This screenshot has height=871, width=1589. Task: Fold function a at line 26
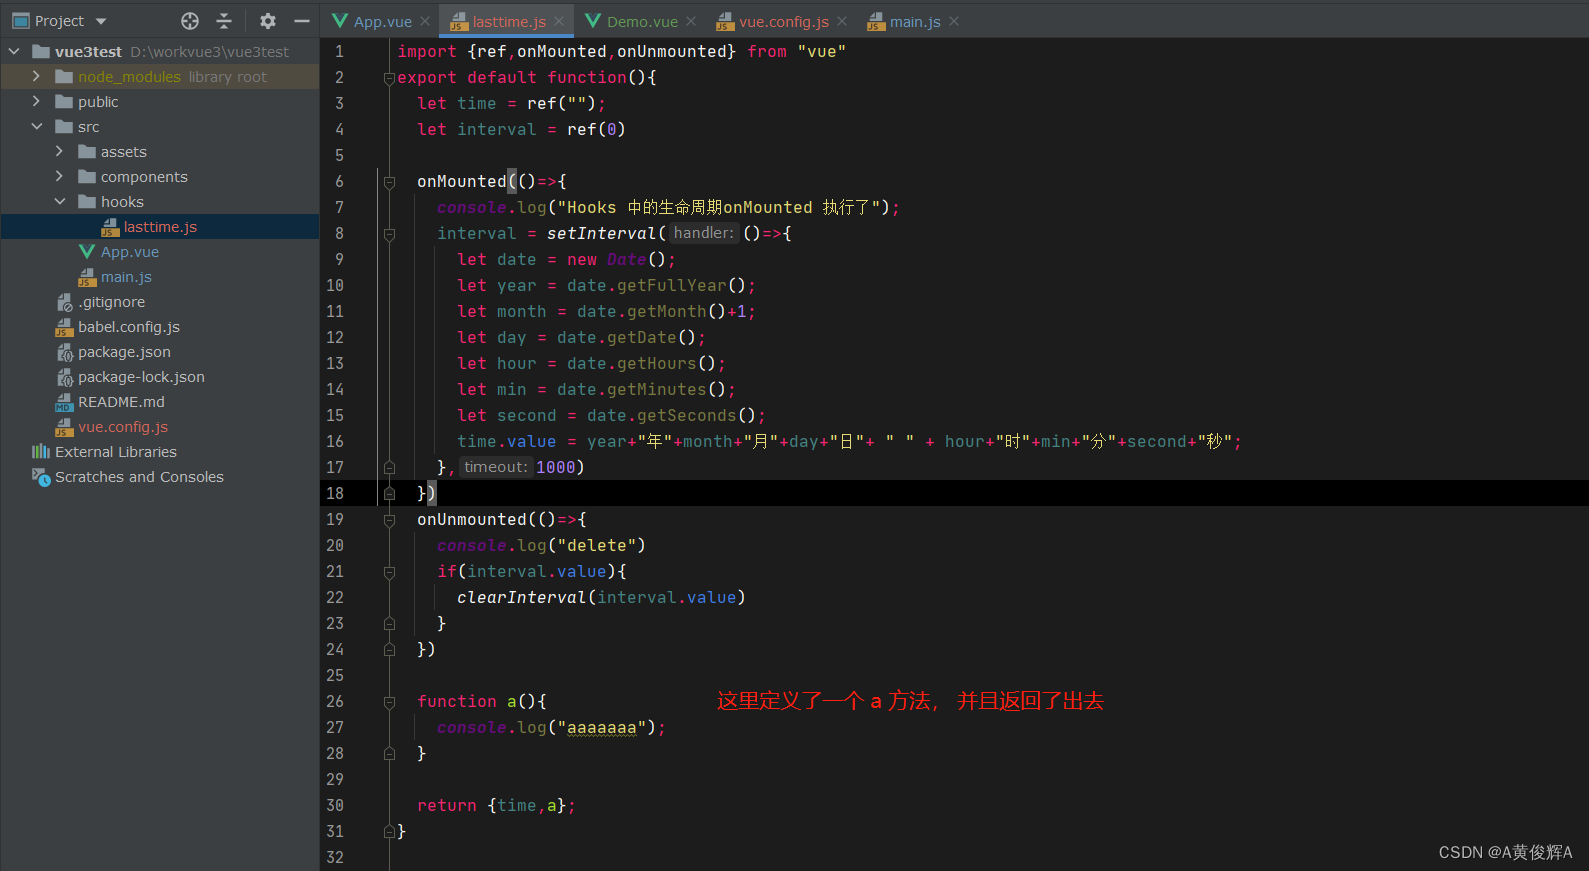(389, 702)
